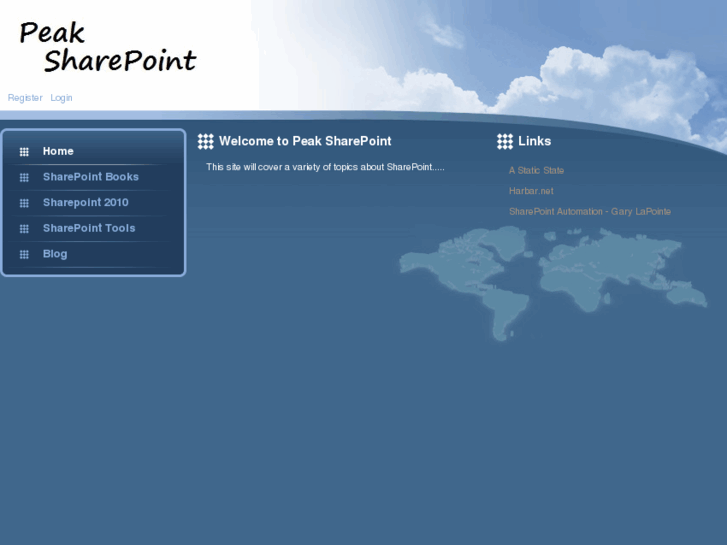Open the SharePoint Books menu item
727x545 pixels.
(x=91, y=177)
